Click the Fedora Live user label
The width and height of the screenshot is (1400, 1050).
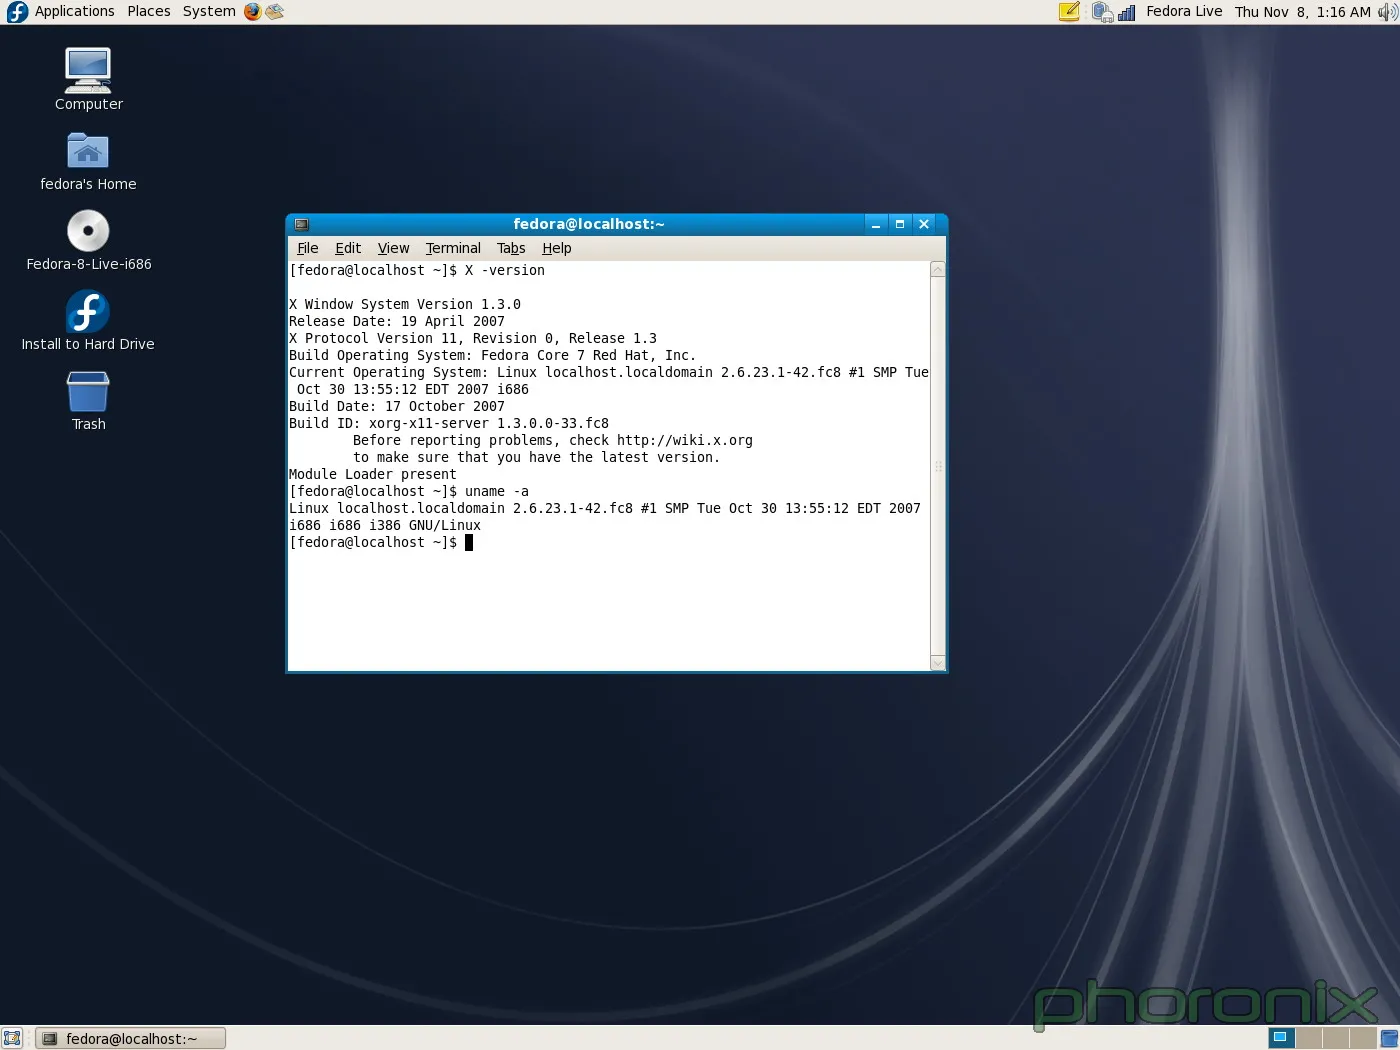(1184, 11)
